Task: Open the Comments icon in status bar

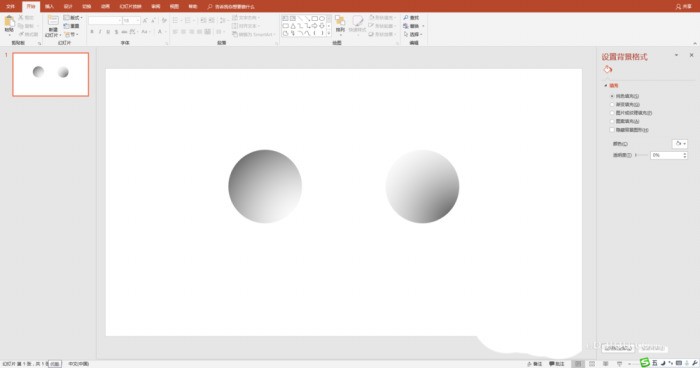Action: coord(557,364)
